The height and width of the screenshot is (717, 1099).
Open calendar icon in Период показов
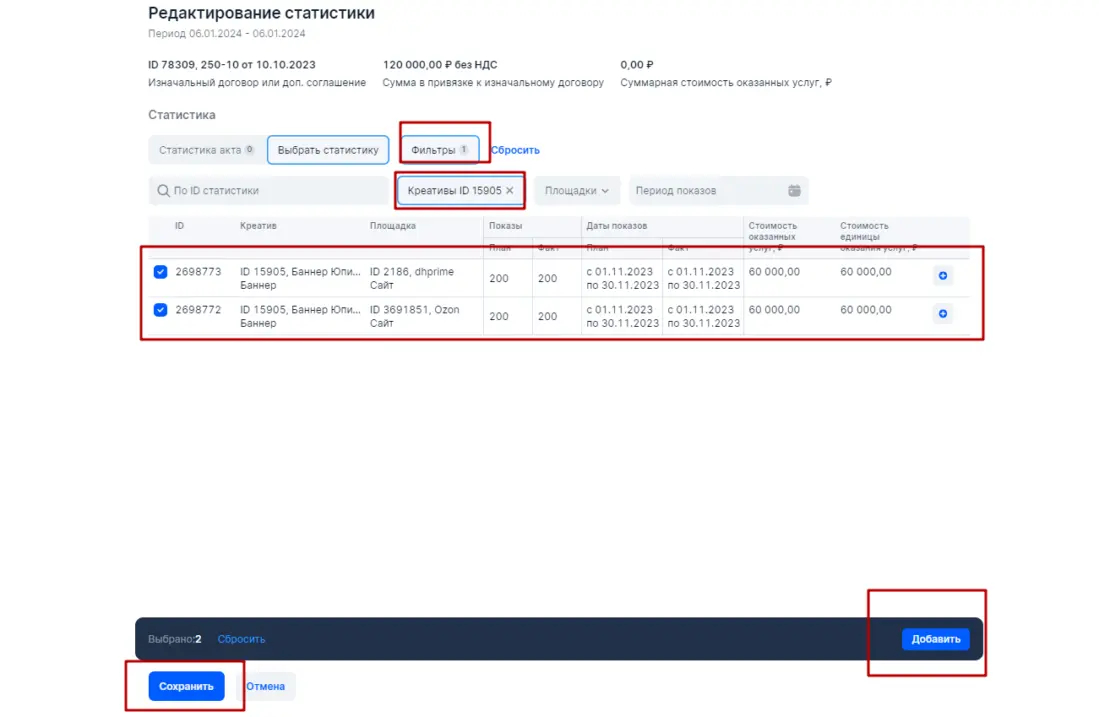793,191
